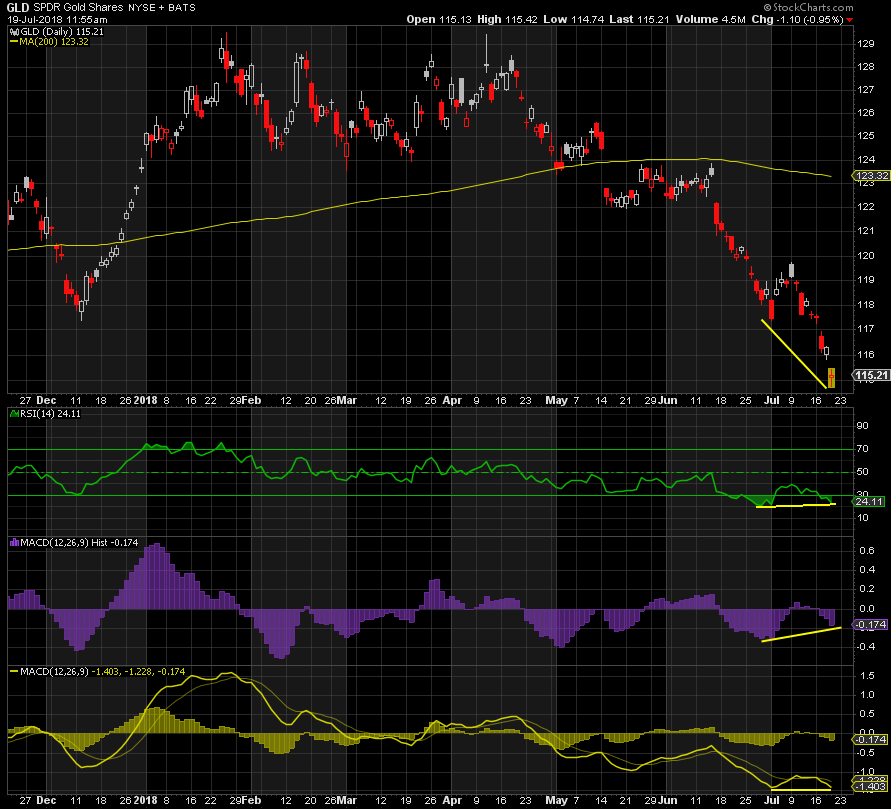892x812 pixels.
Task: Click the Open 115.13 value
Action: [x=439, y=19]
